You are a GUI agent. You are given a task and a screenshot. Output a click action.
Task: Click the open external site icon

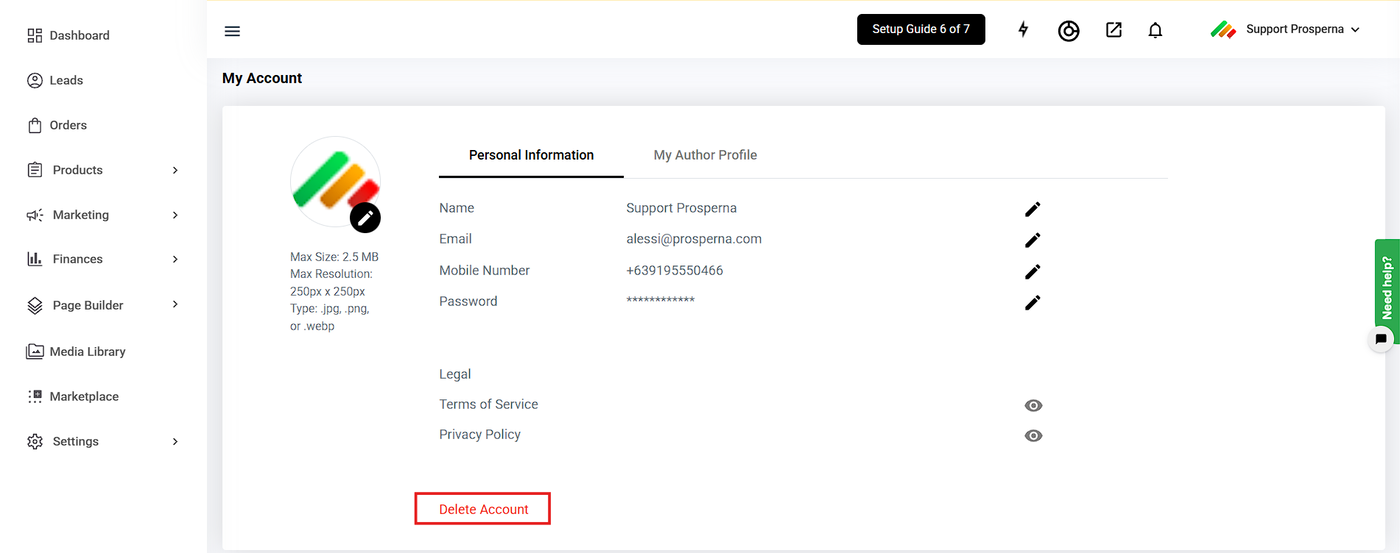pyautogui.click(x=1113, y=30)
